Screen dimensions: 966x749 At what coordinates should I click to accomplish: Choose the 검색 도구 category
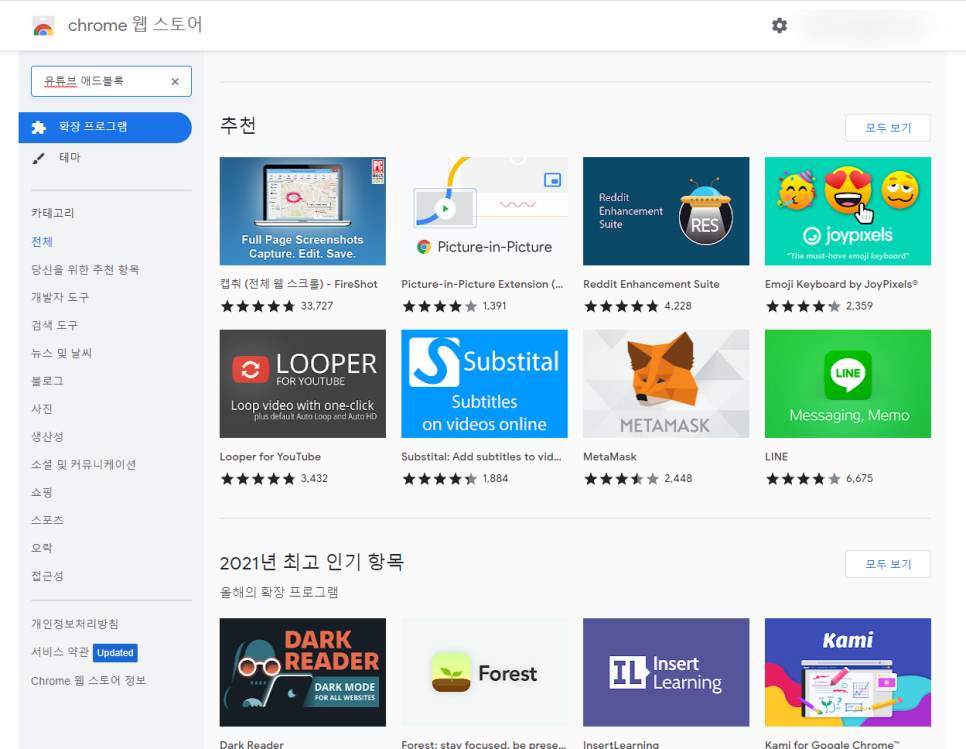tap(54, 325)
